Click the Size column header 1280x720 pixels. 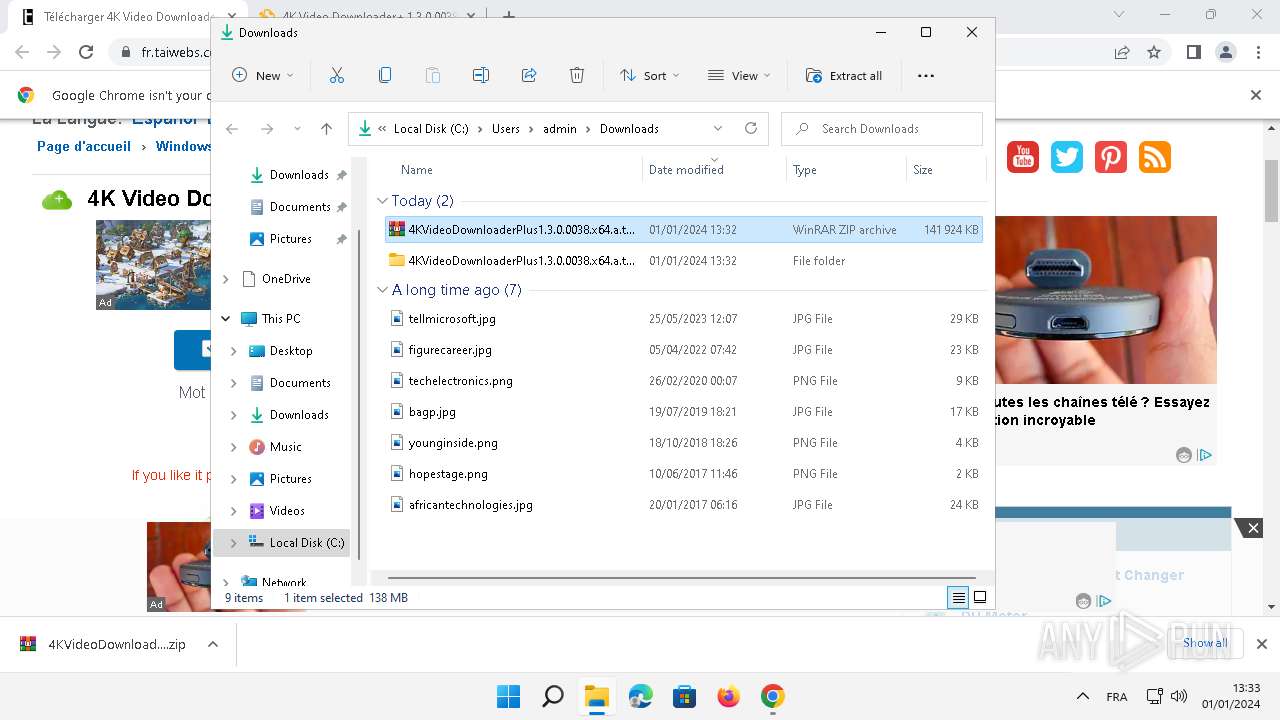[923, 170]
